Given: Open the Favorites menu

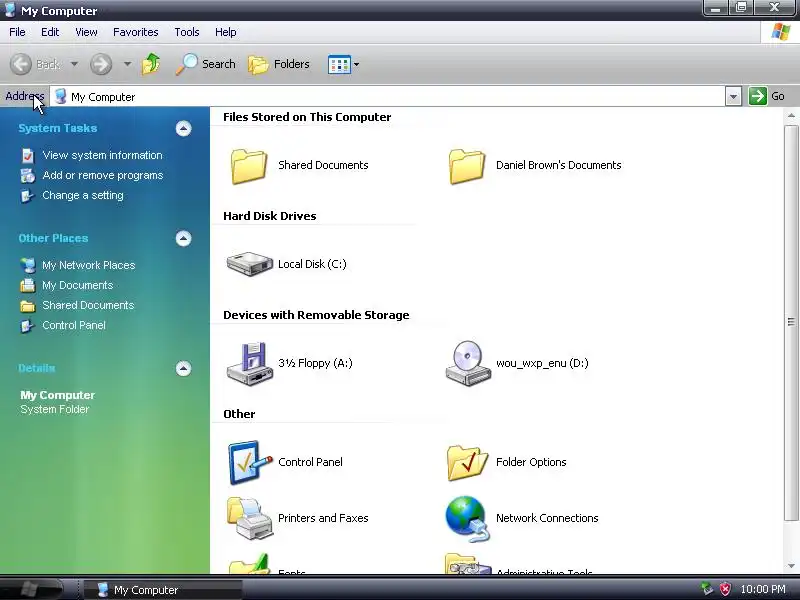Looking at the screenshot, I should point(136,32).
